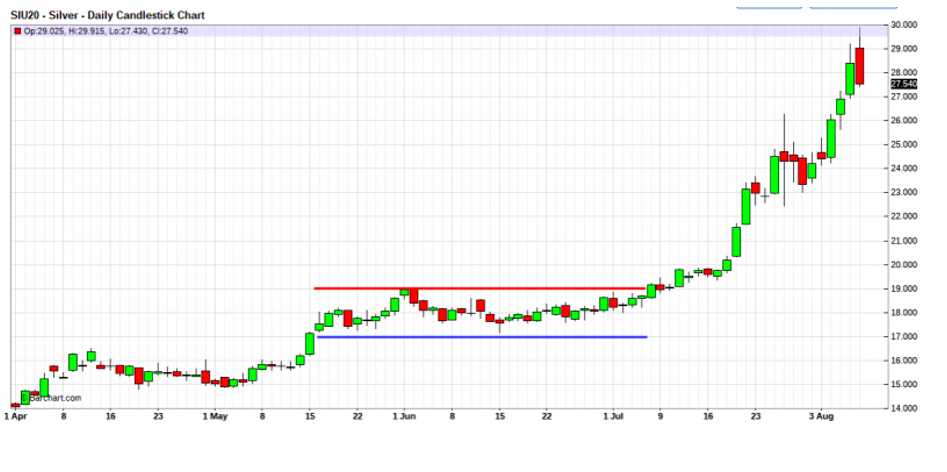
Task: Click the 19.000 price axis label
Action: point(904,289)
